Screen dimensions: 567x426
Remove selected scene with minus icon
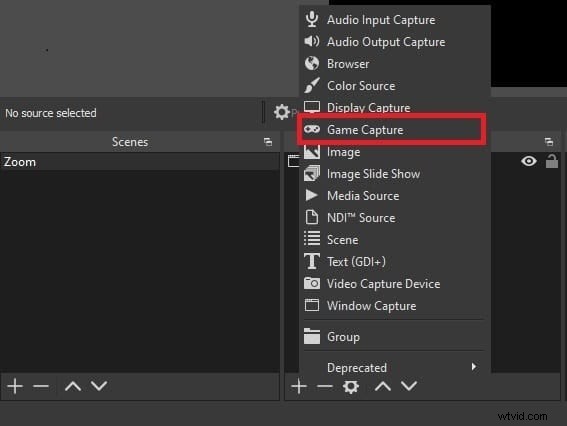coord(41,386)
